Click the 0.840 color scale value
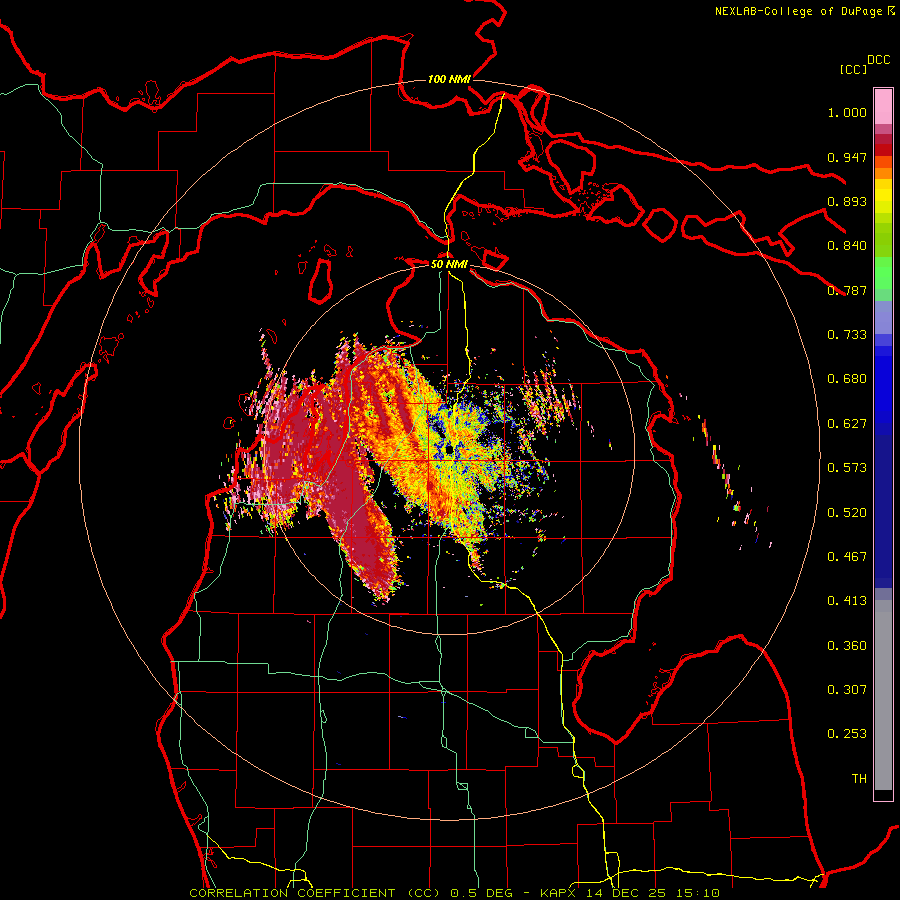The height and width of the screenshot is (900, 900). point(847,246)
